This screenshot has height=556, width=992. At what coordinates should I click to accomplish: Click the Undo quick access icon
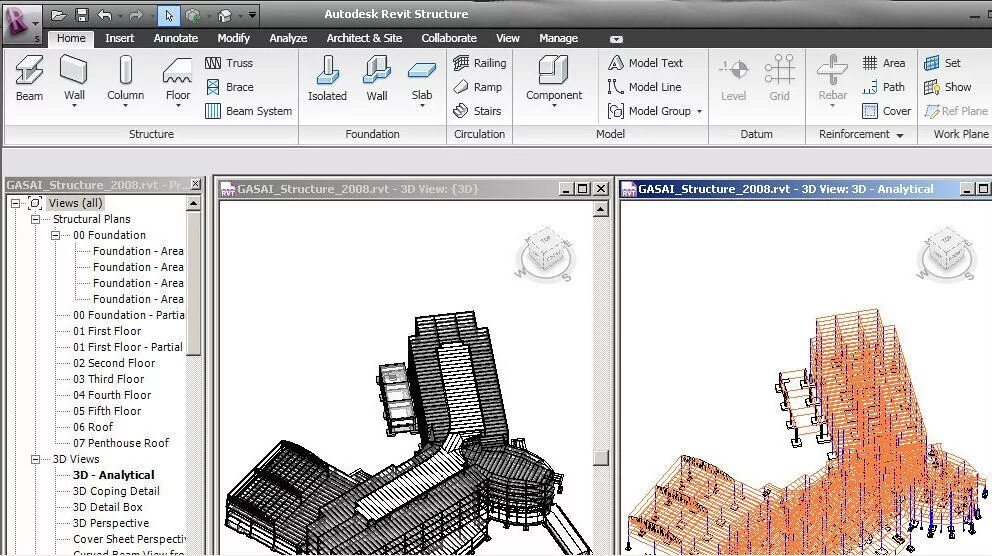point(105,15)
